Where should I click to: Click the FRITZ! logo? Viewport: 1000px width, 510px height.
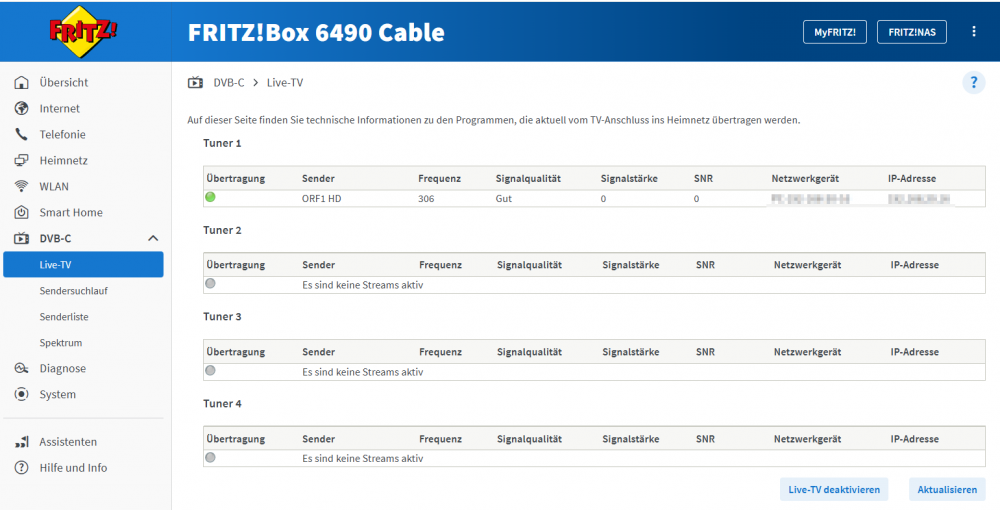(83, 31)
